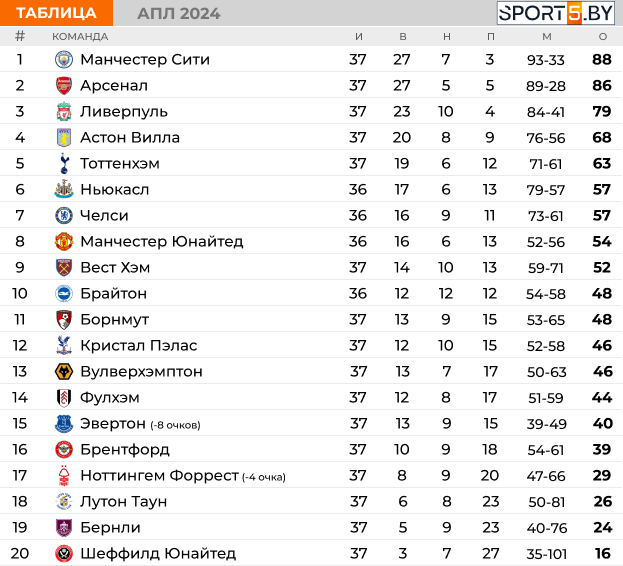
Task: Select the Manchester United crest
Action: (x=64, y=241)
